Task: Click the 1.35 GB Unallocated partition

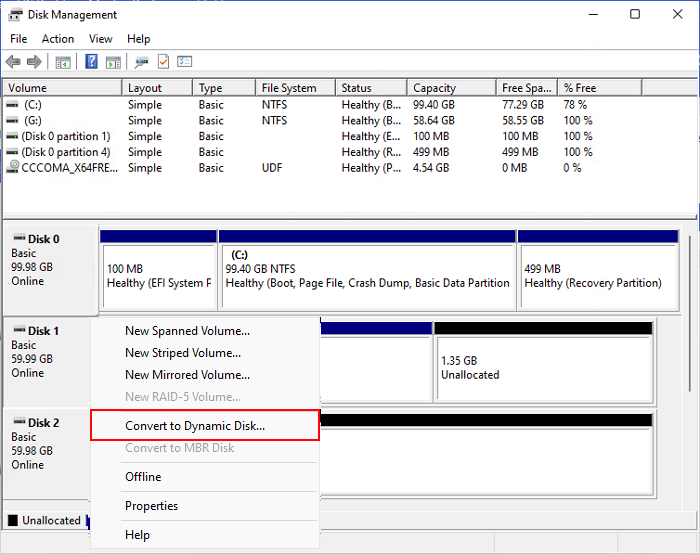Action: click(x=542, y=367)
